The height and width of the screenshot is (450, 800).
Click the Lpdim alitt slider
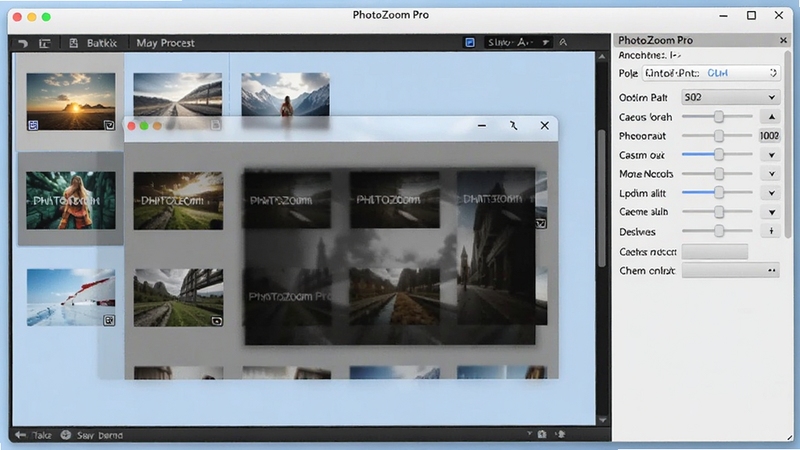pyautogui.click(x=717, y=193)
